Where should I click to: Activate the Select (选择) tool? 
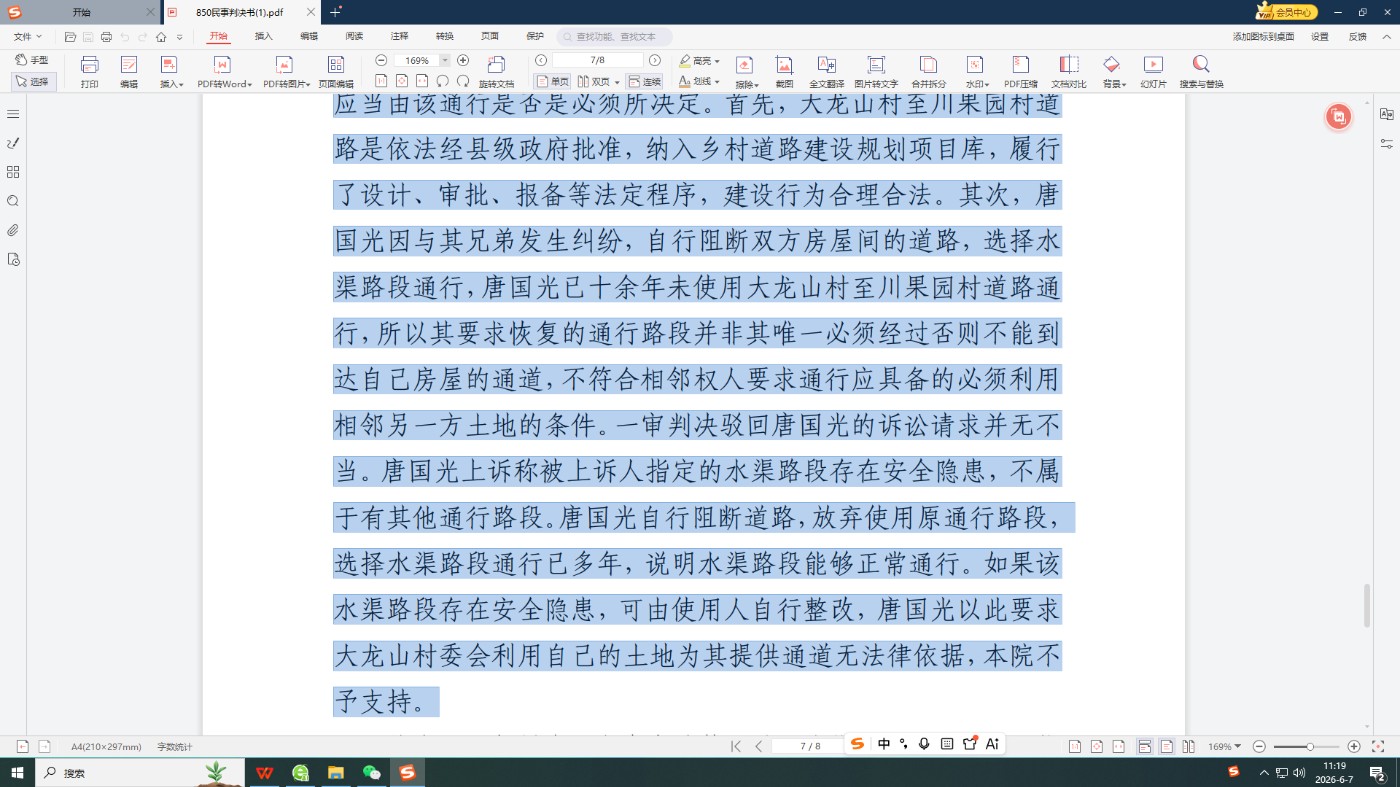(33, 81)
